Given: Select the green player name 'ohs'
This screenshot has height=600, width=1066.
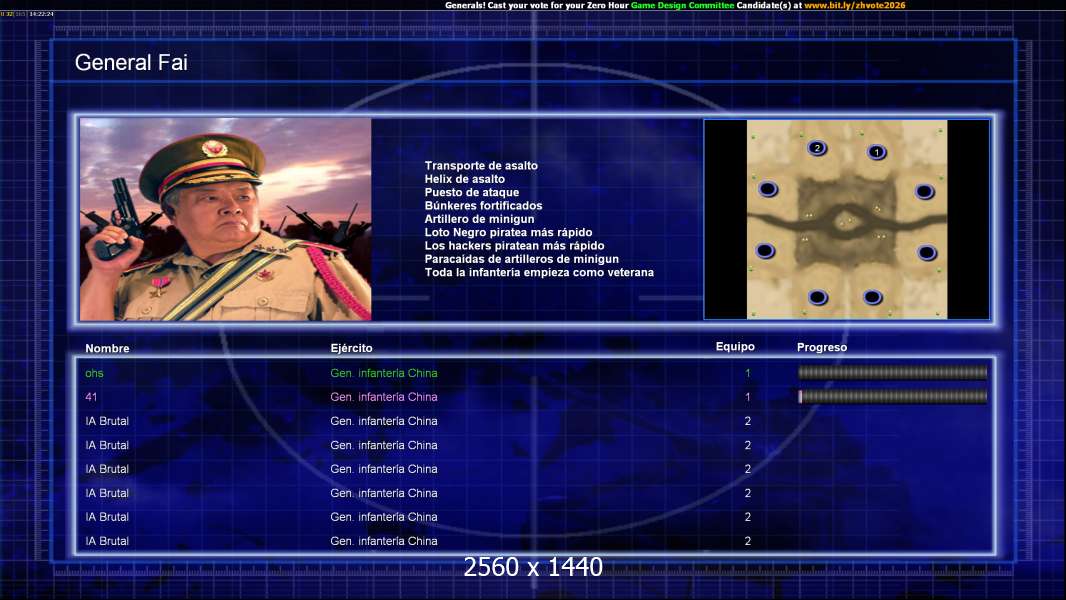Looking at the screenshot, I should [x=94, y=373].
